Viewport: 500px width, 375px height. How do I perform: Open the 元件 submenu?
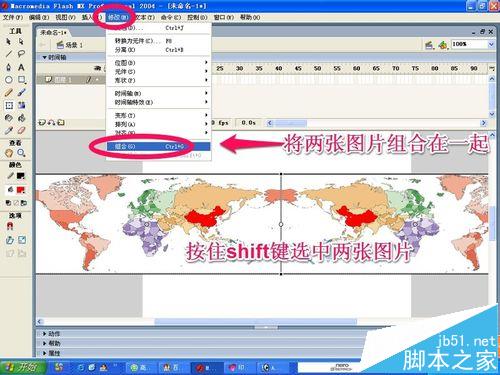[159, 71]
